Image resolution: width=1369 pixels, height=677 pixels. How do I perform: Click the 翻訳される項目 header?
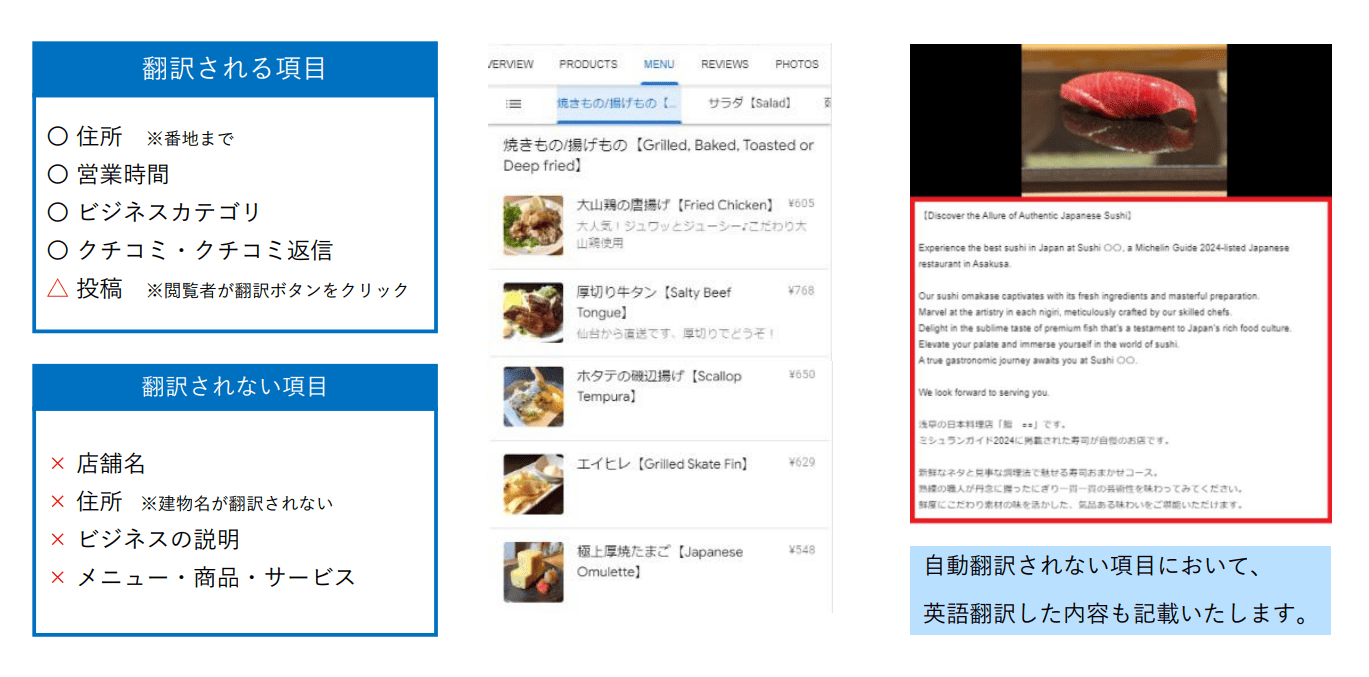click(x=235, y=69)
